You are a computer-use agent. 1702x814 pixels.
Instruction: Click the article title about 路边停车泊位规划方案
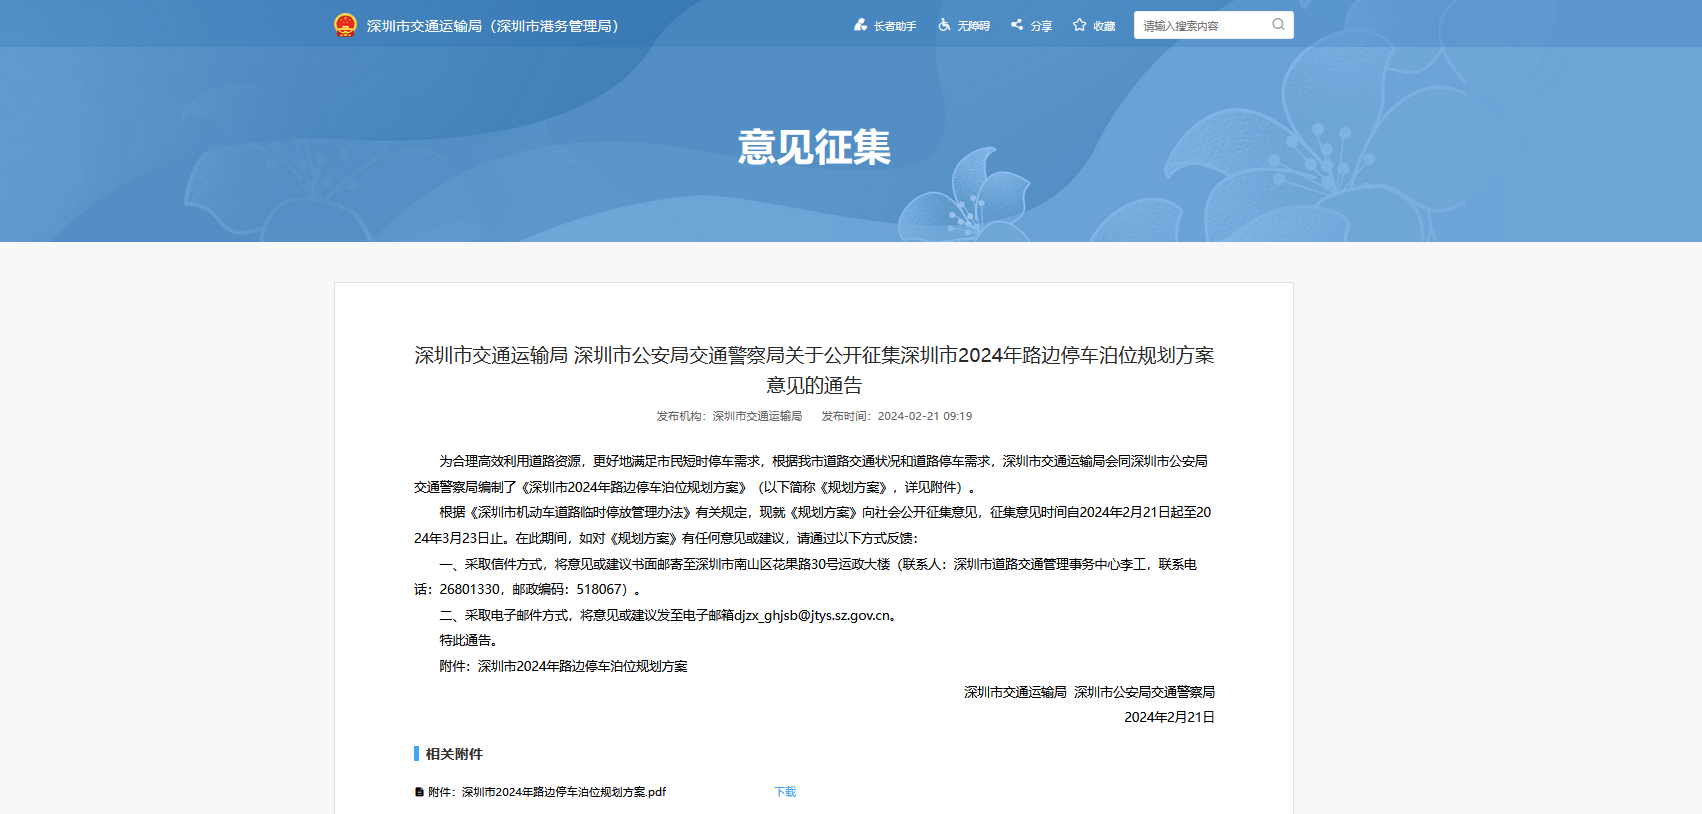[814, 370]
